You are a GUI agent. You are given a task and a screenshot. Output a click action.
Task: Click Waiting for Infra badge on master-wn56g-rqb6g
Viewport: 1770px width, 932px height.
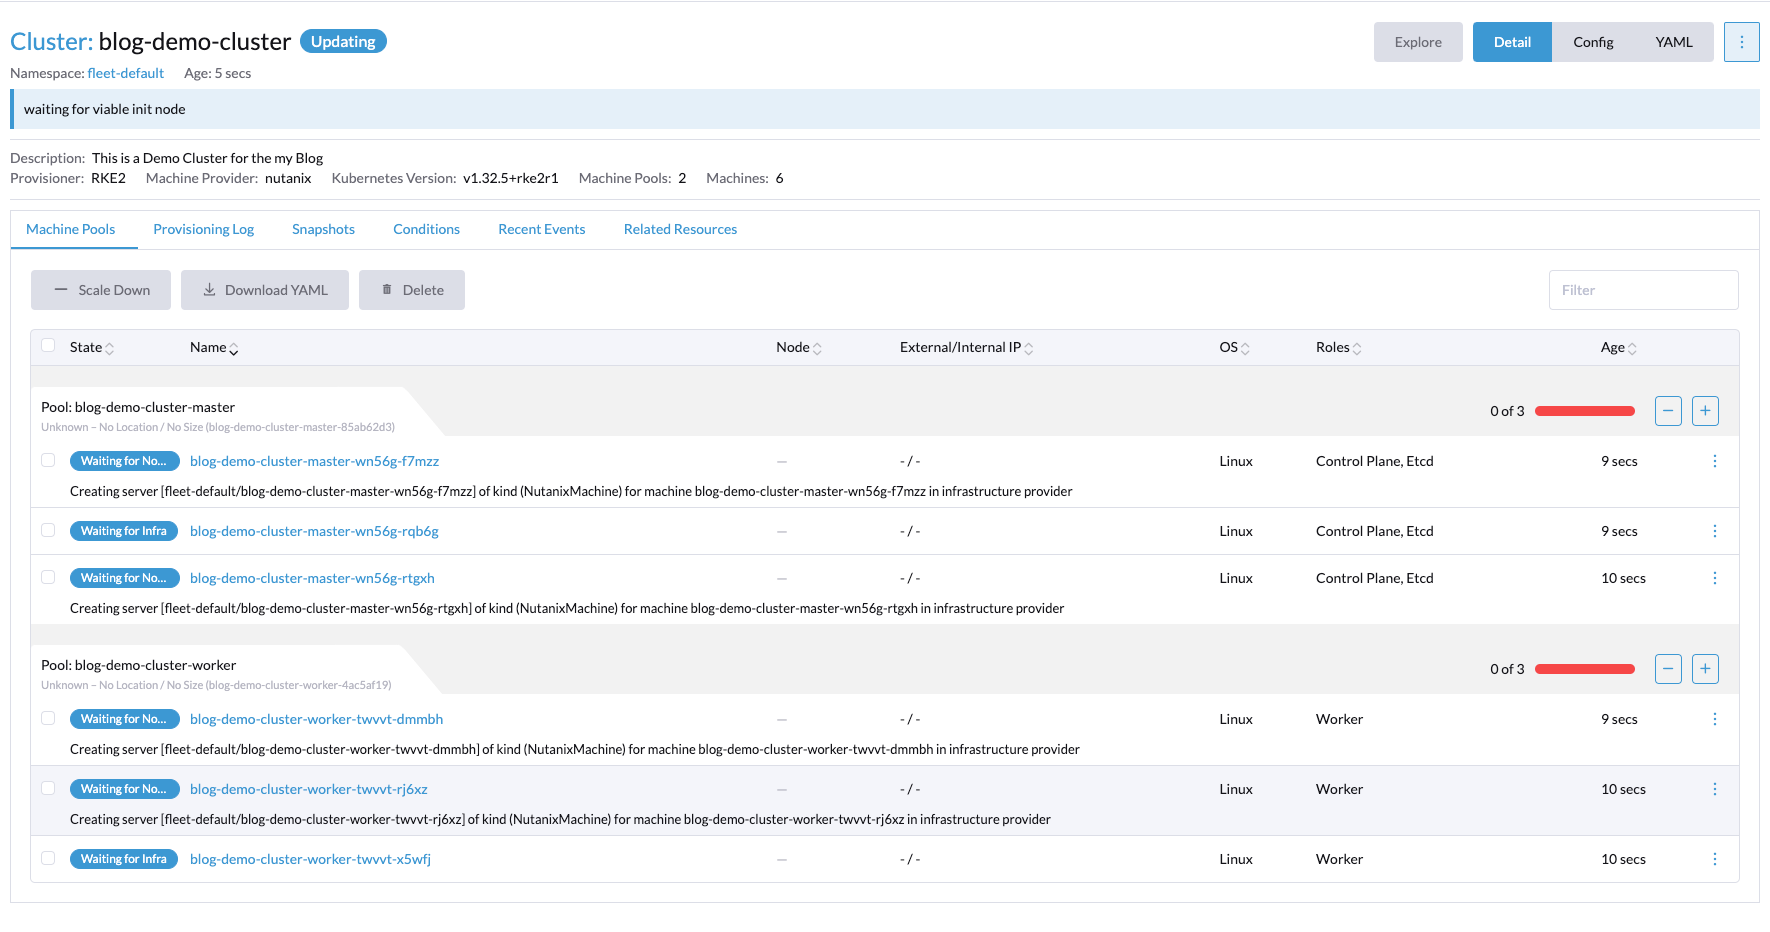(124, 531)
